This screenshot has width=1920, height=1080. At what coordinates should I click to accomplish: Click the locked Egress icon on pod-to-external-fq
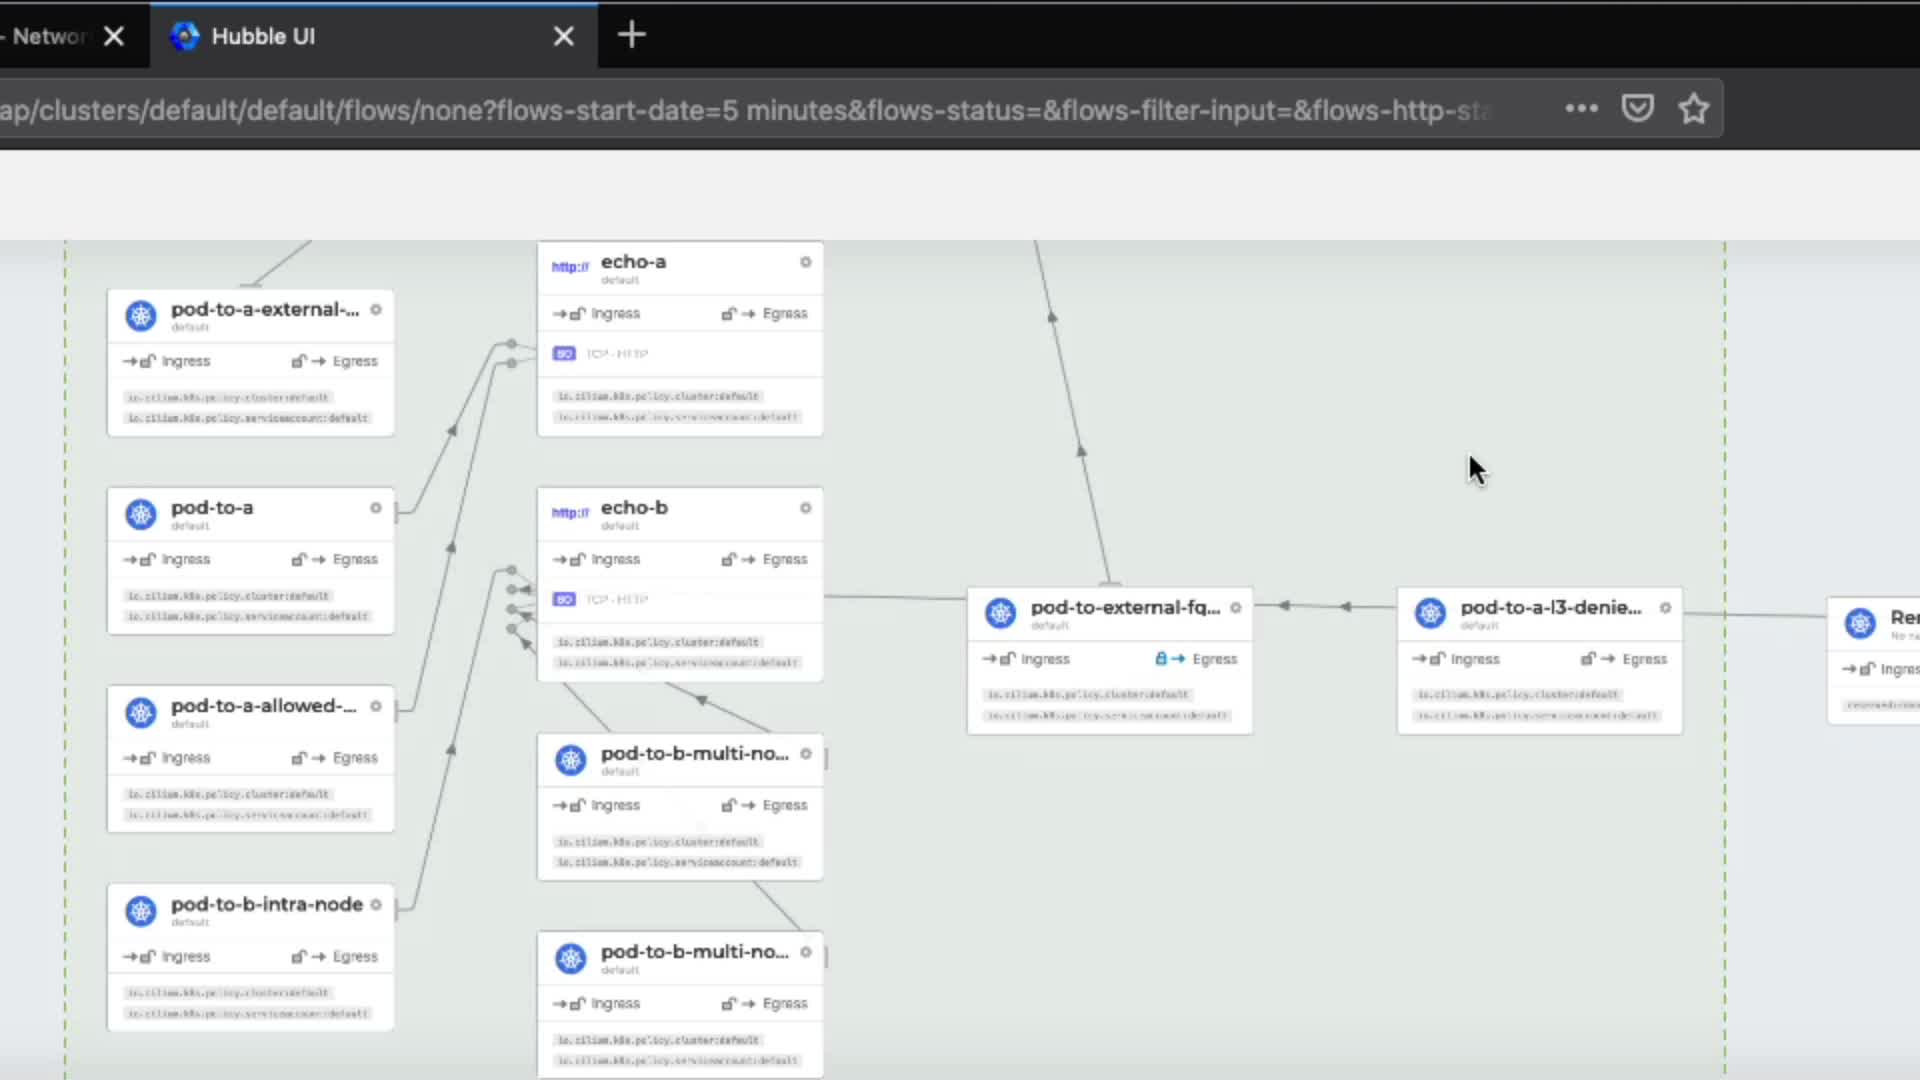pos(1161,659)
